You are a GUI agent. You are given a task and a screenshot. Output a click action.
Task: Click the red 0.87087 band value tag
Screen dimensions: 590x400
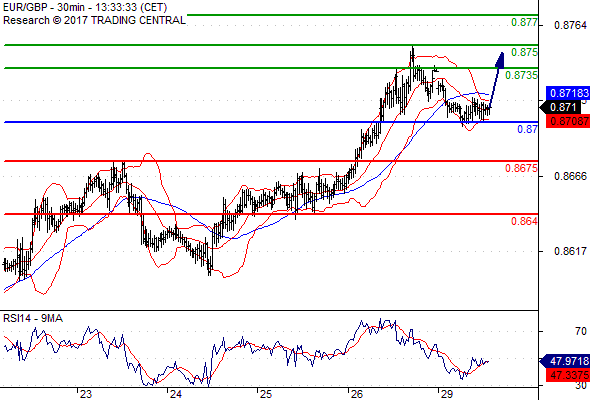click(x=568, y=121)
